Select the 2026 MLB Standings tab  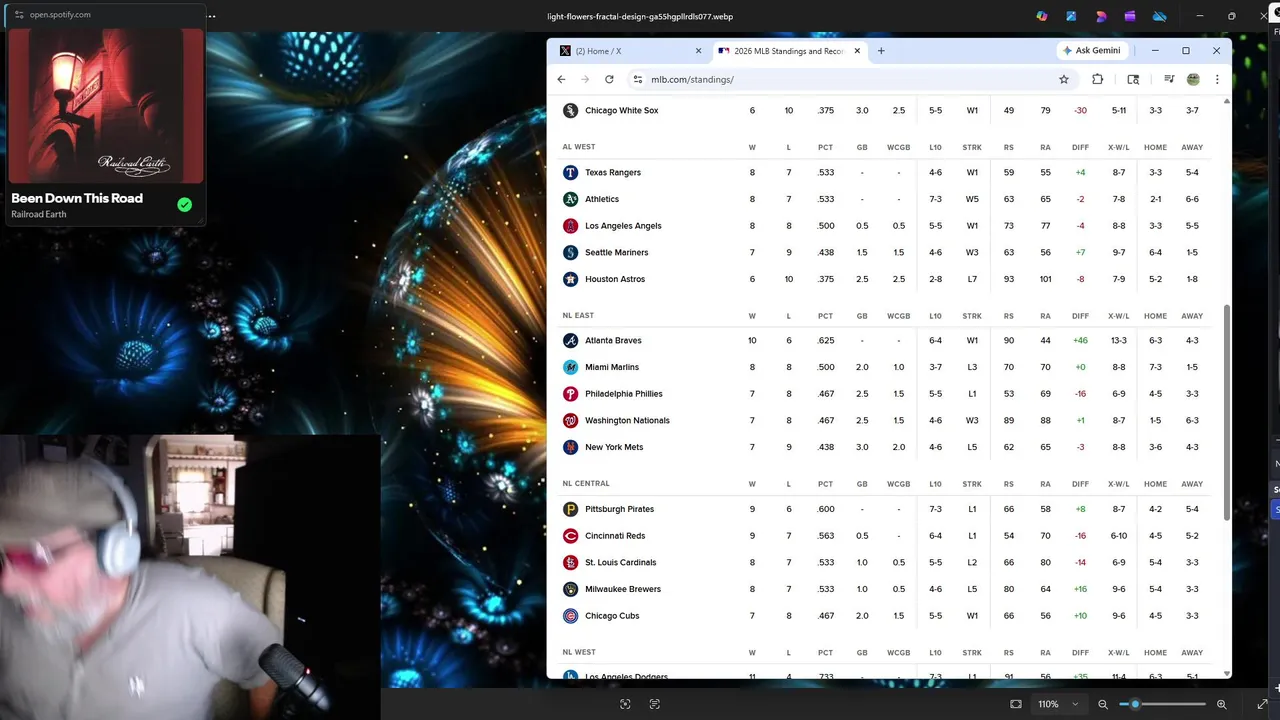(x=790, y=51)
